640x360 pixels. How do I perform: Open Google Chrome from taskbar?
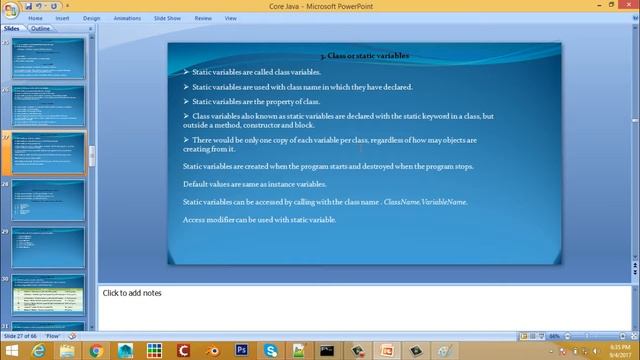(96, 351)
